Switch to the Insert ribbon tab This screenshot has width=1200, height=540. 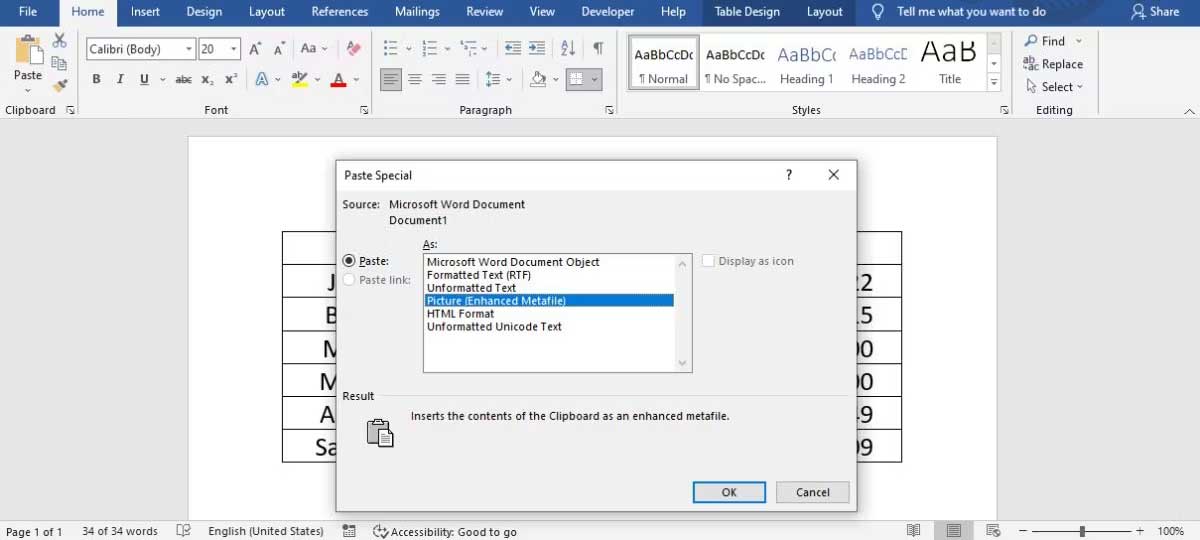click(145, 12)
